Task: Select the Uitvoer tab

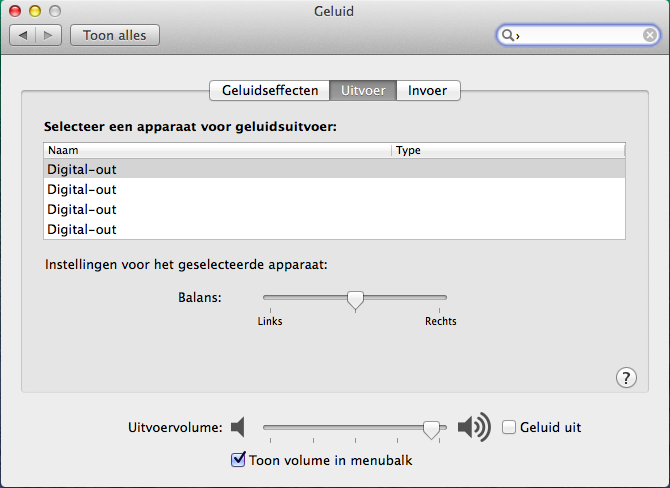Action: click(x=363, y=90)
